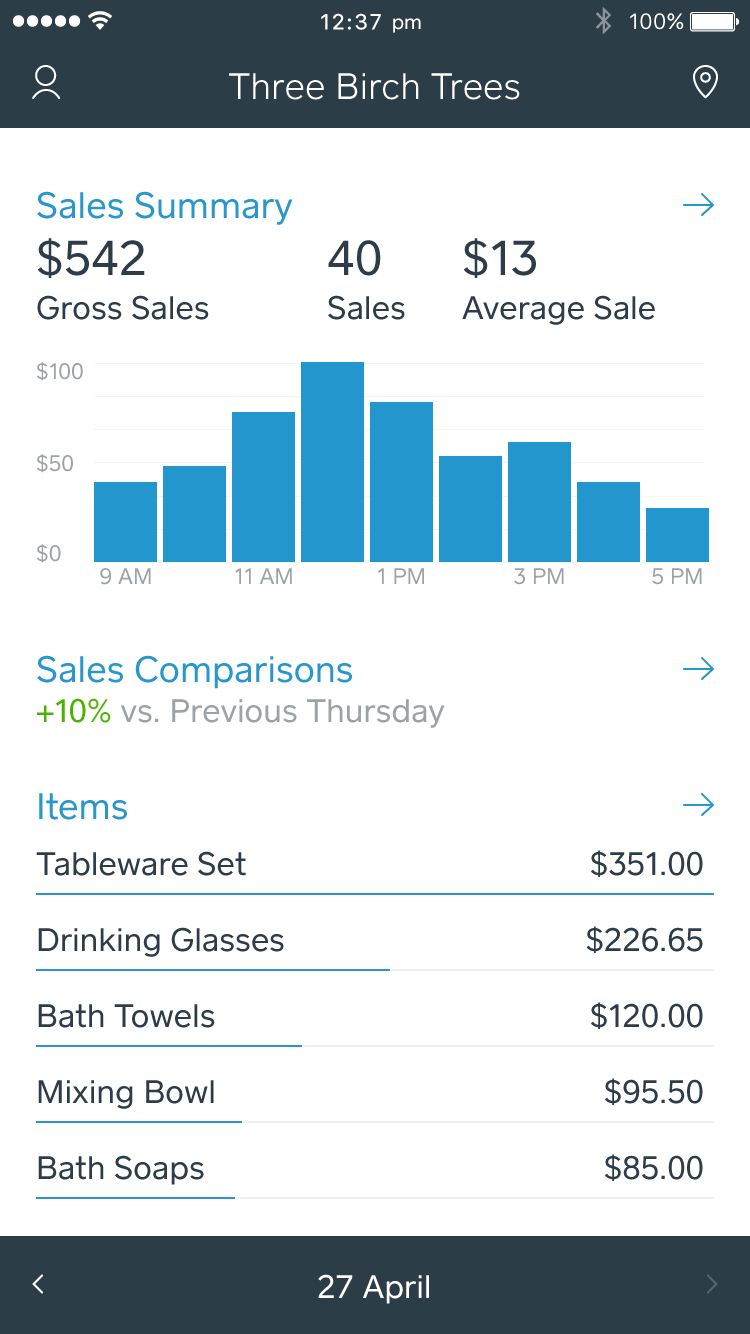The width and height of the screenshot is (750, 1334).
Task: Open the Sales Summary section heading
Action: (x=163, y=206)
